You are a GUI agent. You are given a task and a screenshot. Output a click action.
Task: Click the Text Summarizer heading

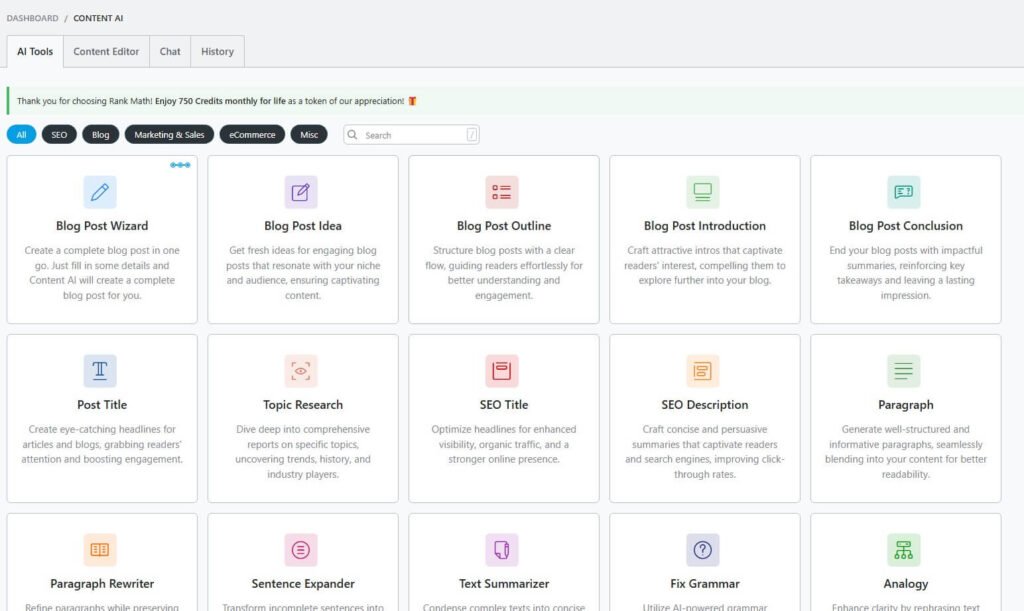(504, 584)
